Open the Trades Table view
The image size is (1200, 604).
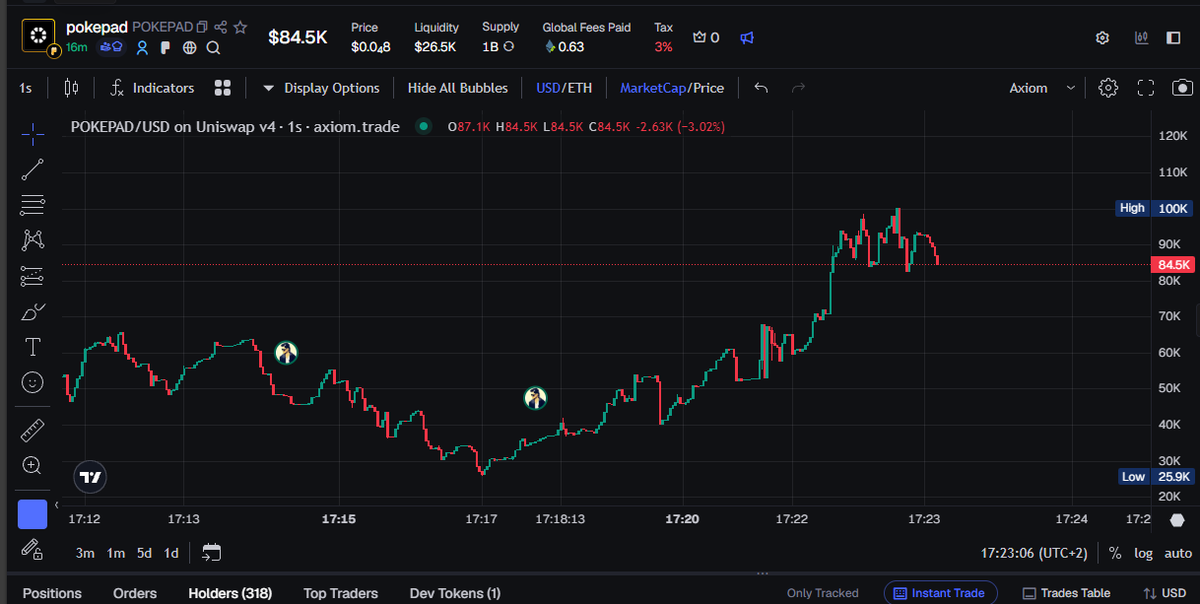pyautogui.click(x=1066, y=593)
